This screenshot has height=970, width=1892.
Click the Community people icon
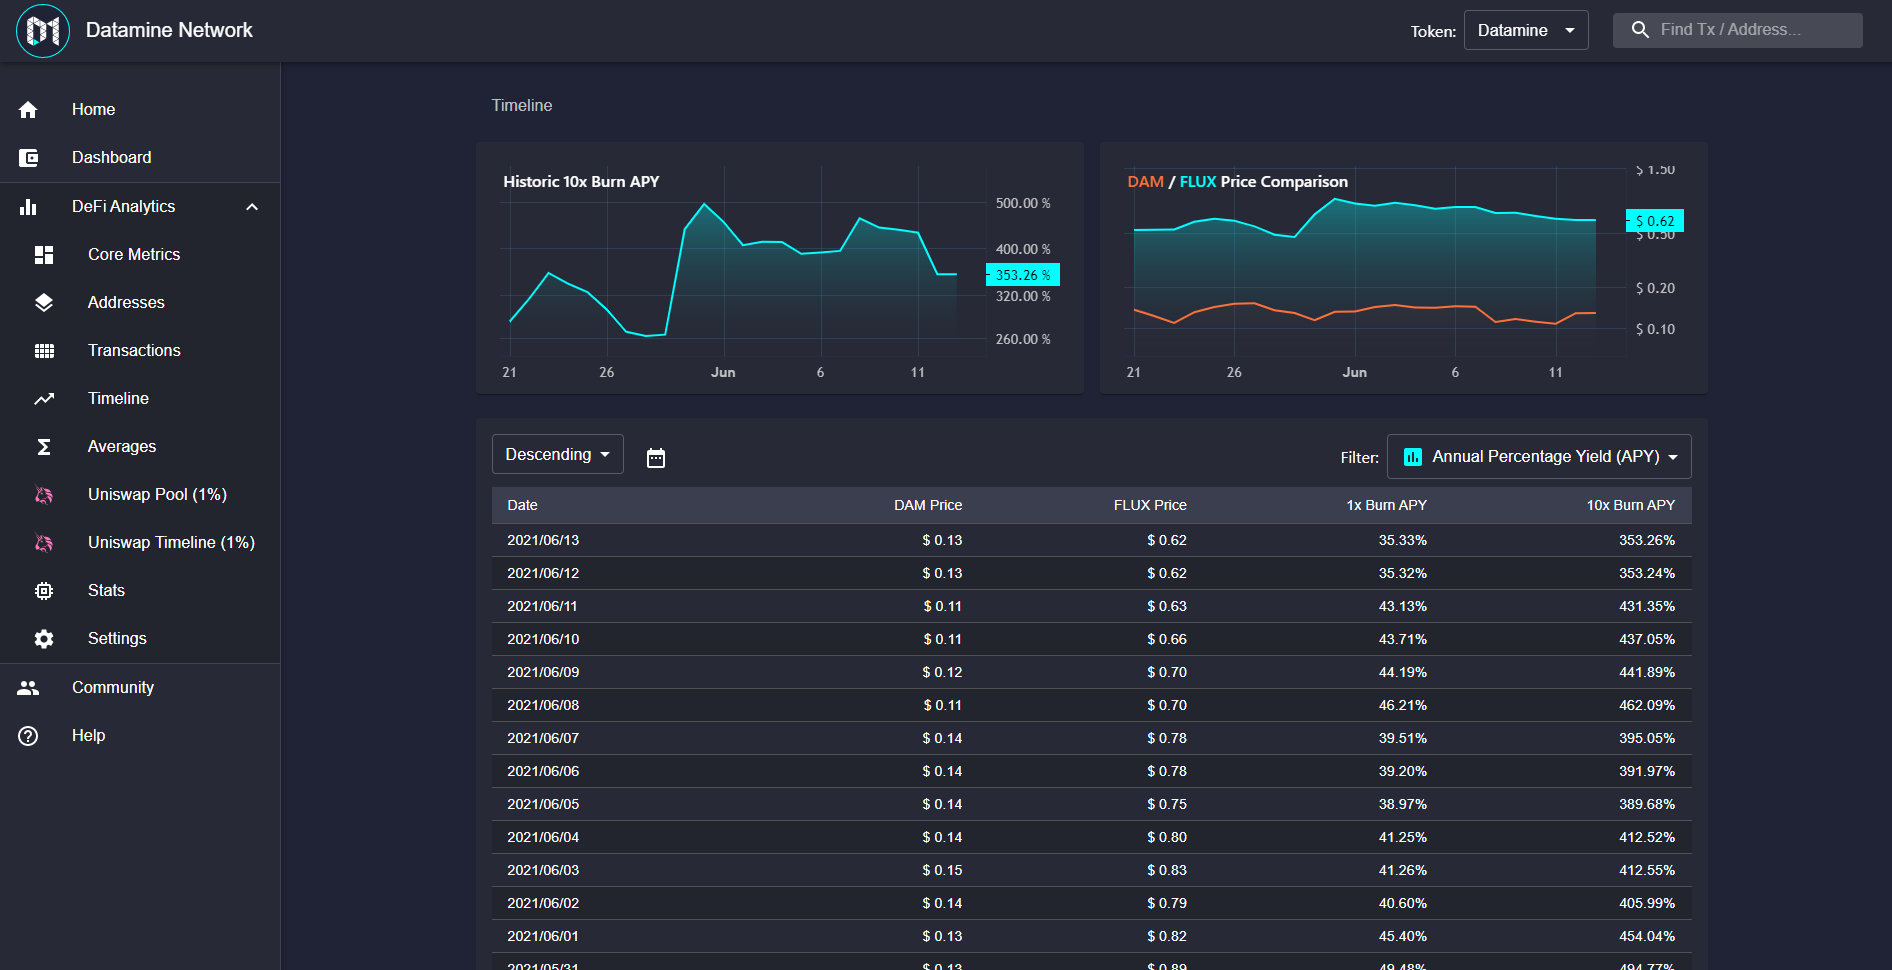[28, 688]
